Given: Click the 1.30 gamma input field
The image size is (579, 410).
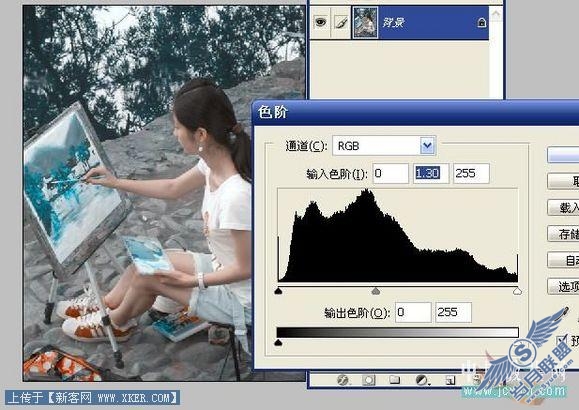Looking at the screenshot, I should click(431, 173).
